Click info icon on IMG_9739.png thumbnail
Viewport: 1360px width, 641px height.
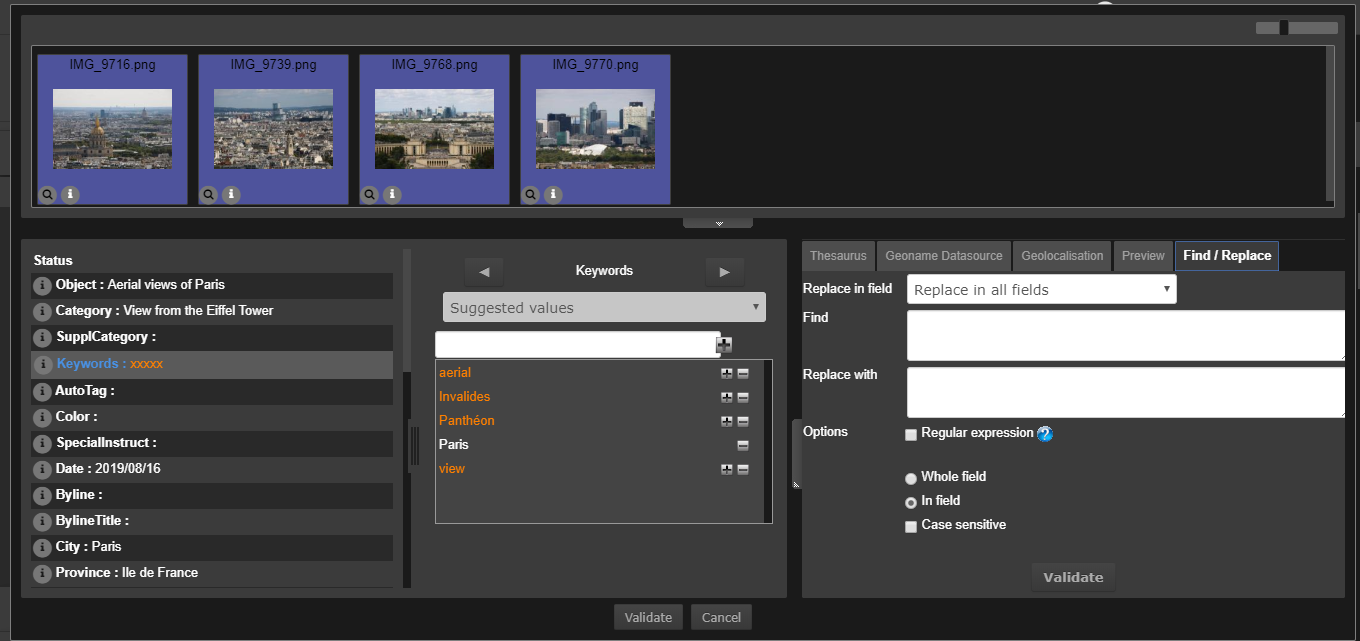231,195
